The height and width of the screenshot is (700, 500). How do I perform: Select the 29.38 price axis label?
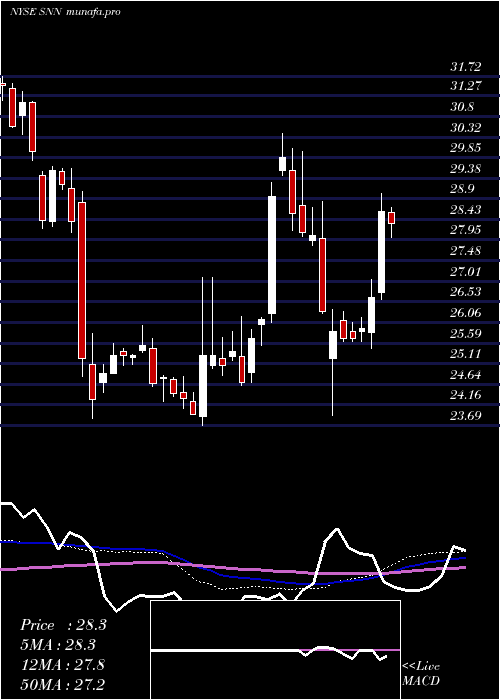(466, 169)
